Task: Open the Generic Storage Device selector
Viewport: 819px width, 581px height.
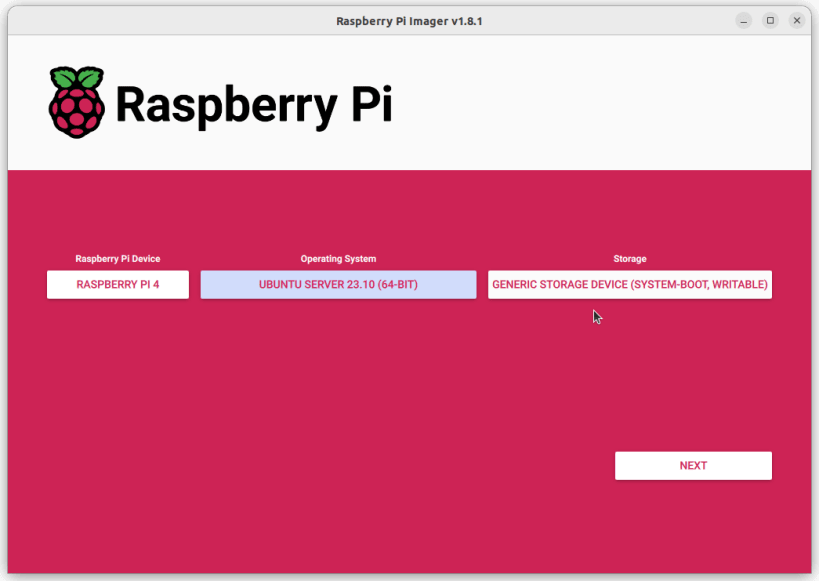Action: [629, 284]
